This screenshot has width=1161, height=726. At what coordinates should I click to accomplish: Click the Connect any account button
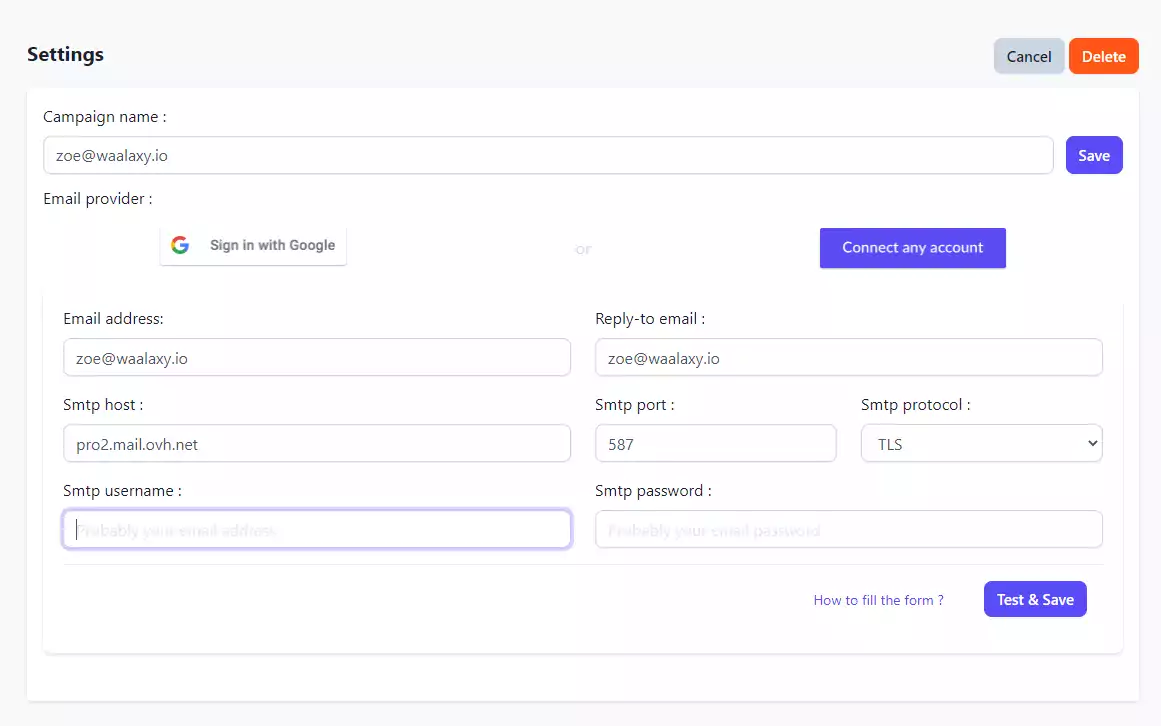pyautogui.click(x=912, y=248)
